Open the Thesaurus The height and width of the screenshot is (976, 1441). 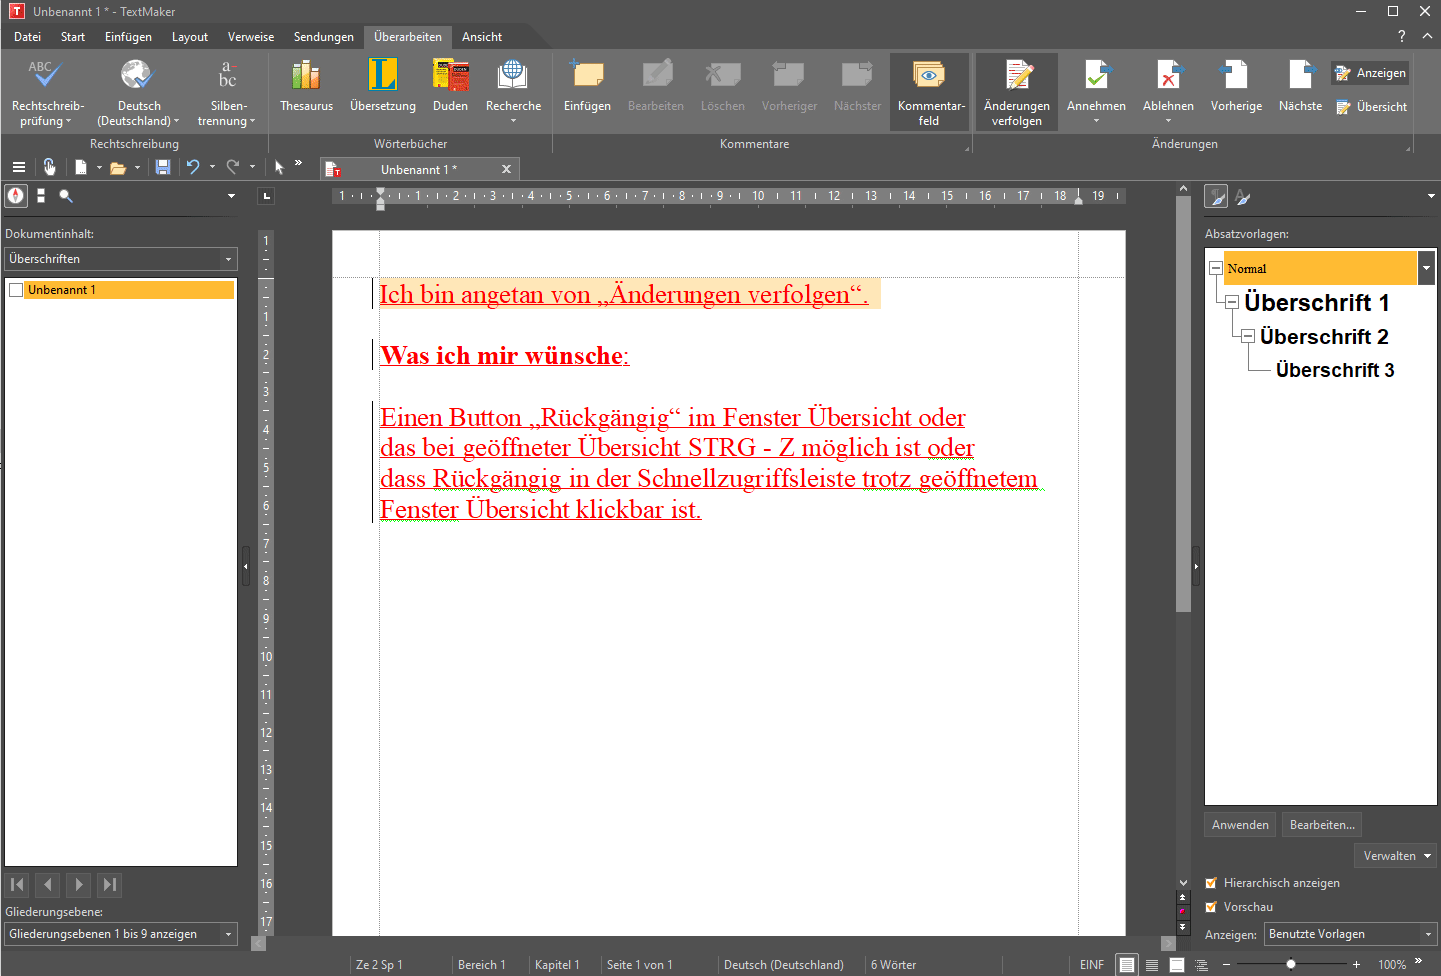[306, 87]
